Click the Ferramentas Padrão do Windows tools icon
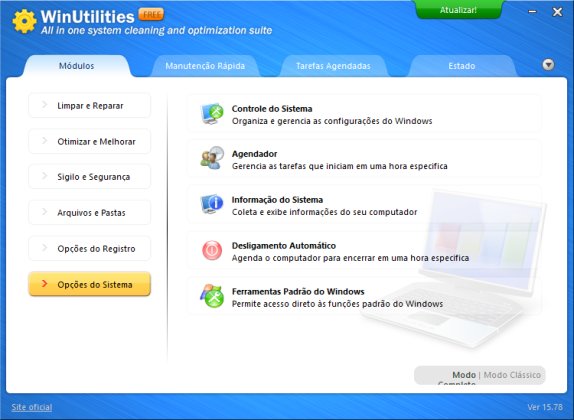This screenshot has height=420, width=574. click(212, 296)
